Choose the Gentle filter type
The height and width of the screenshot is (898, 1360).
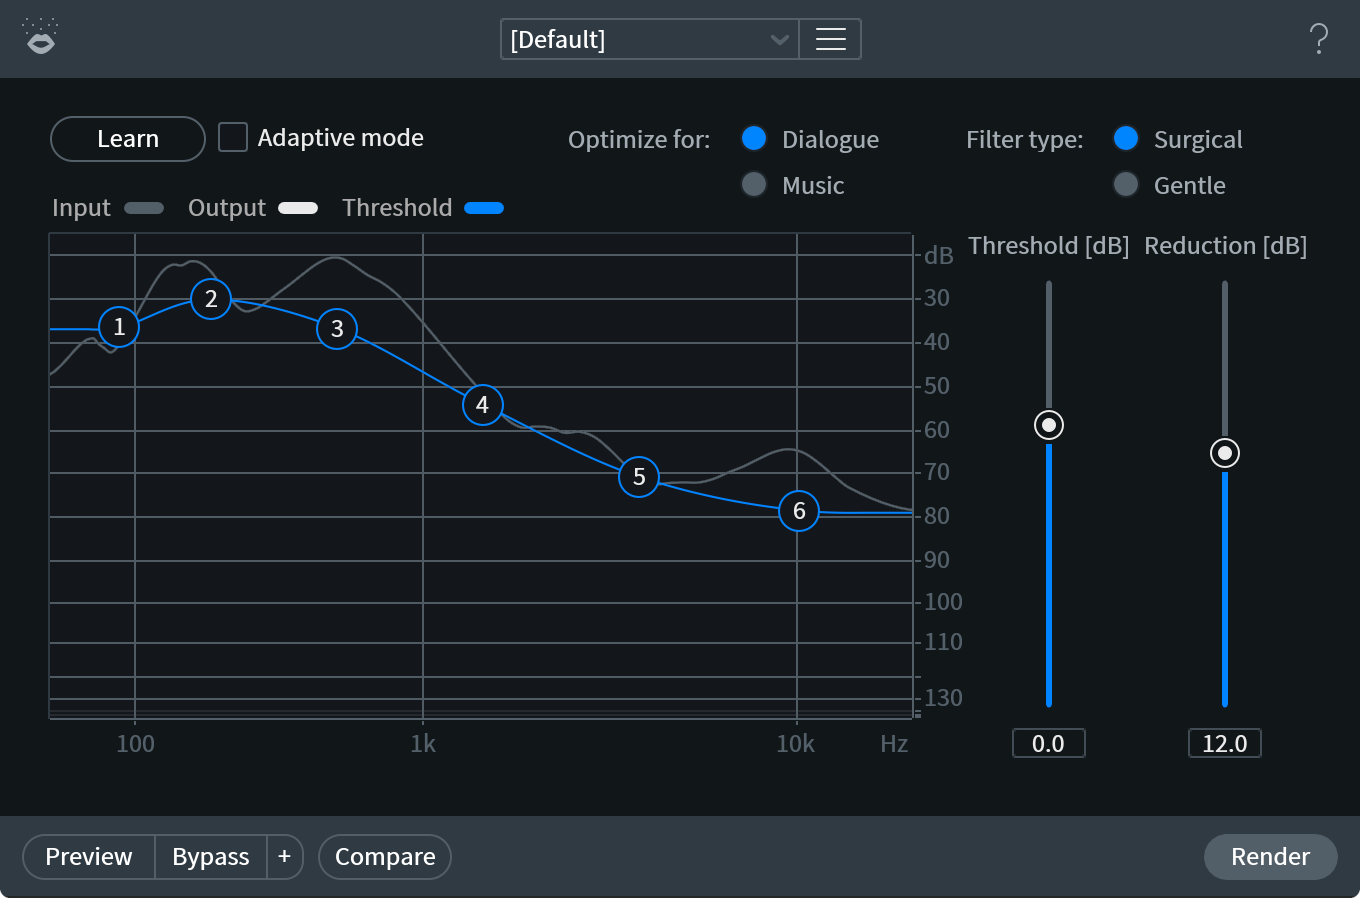coord(1126,185)
